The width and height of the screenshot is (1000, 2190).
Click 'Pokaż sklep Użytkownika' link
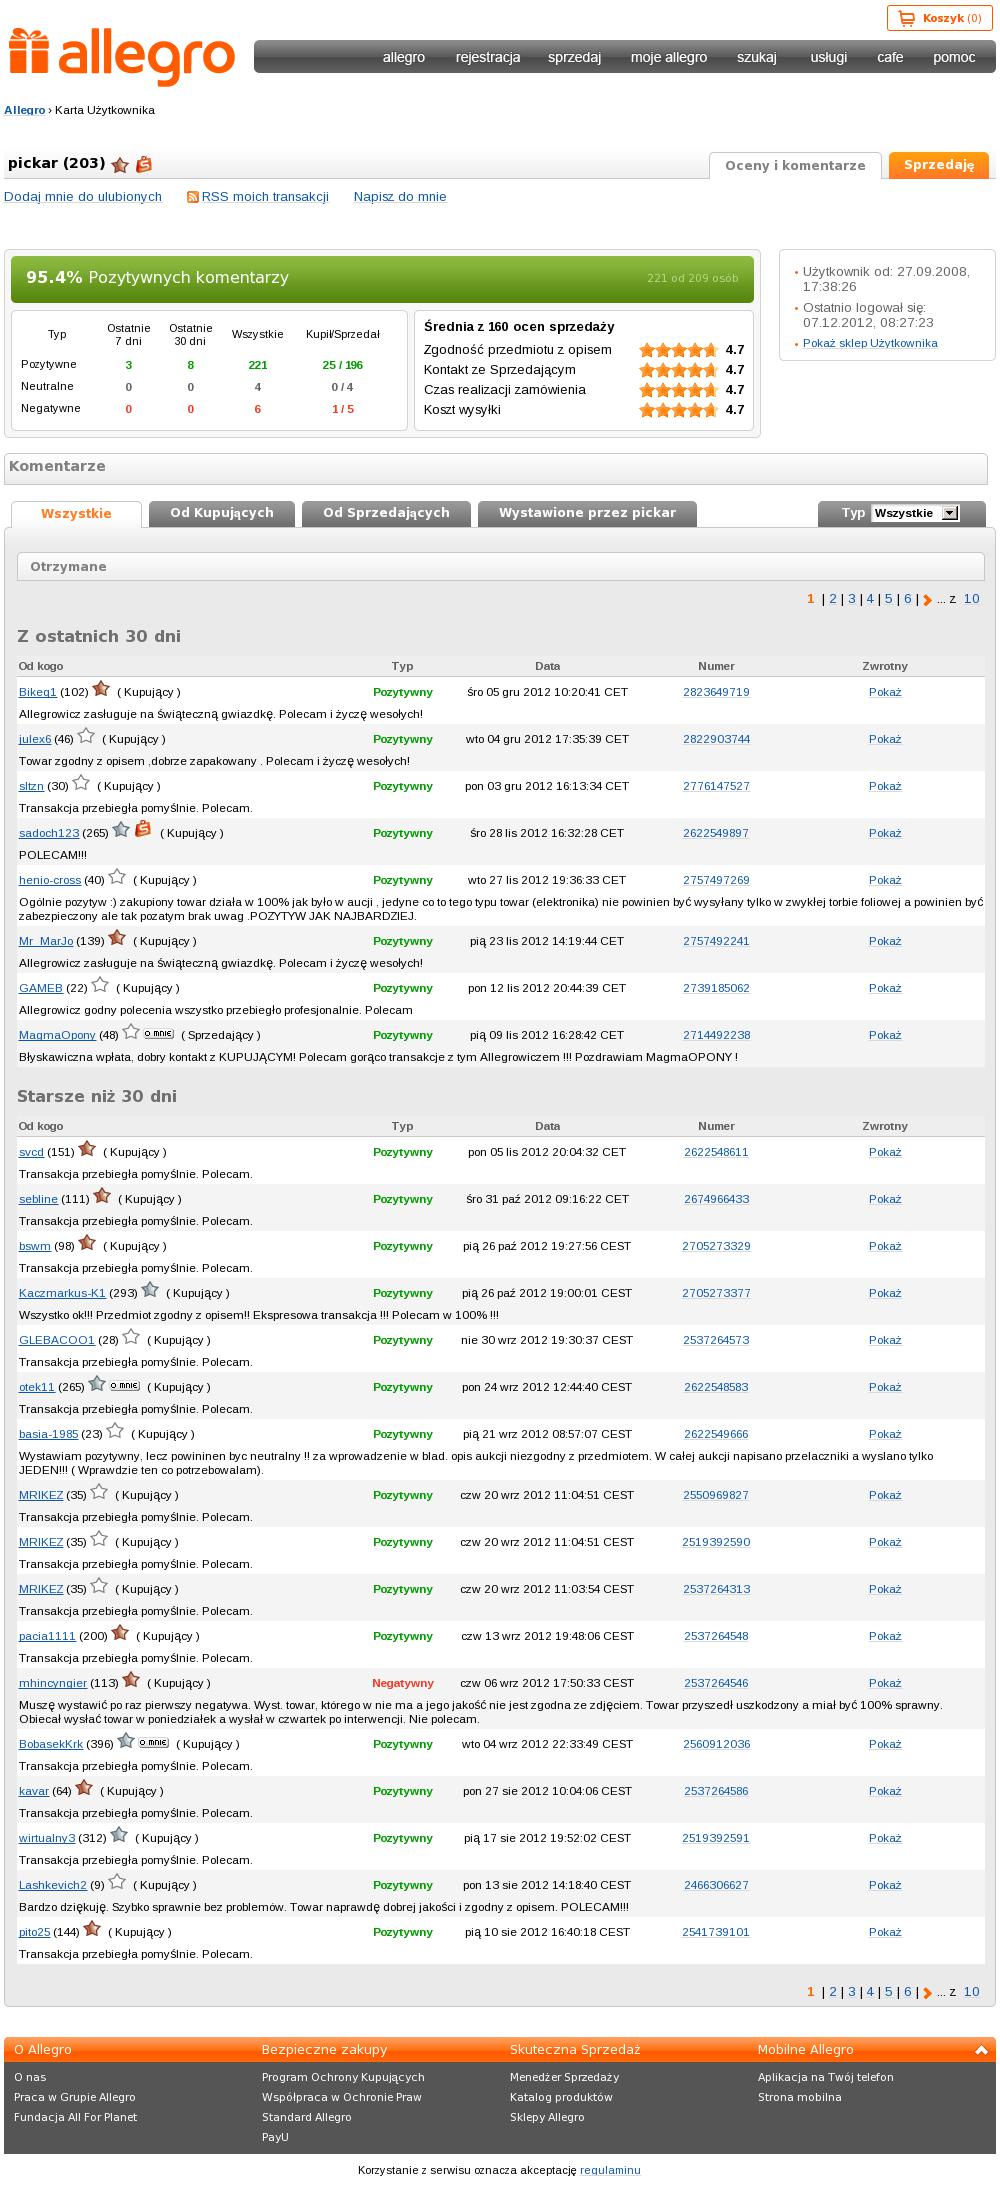[x=870, y=343]
